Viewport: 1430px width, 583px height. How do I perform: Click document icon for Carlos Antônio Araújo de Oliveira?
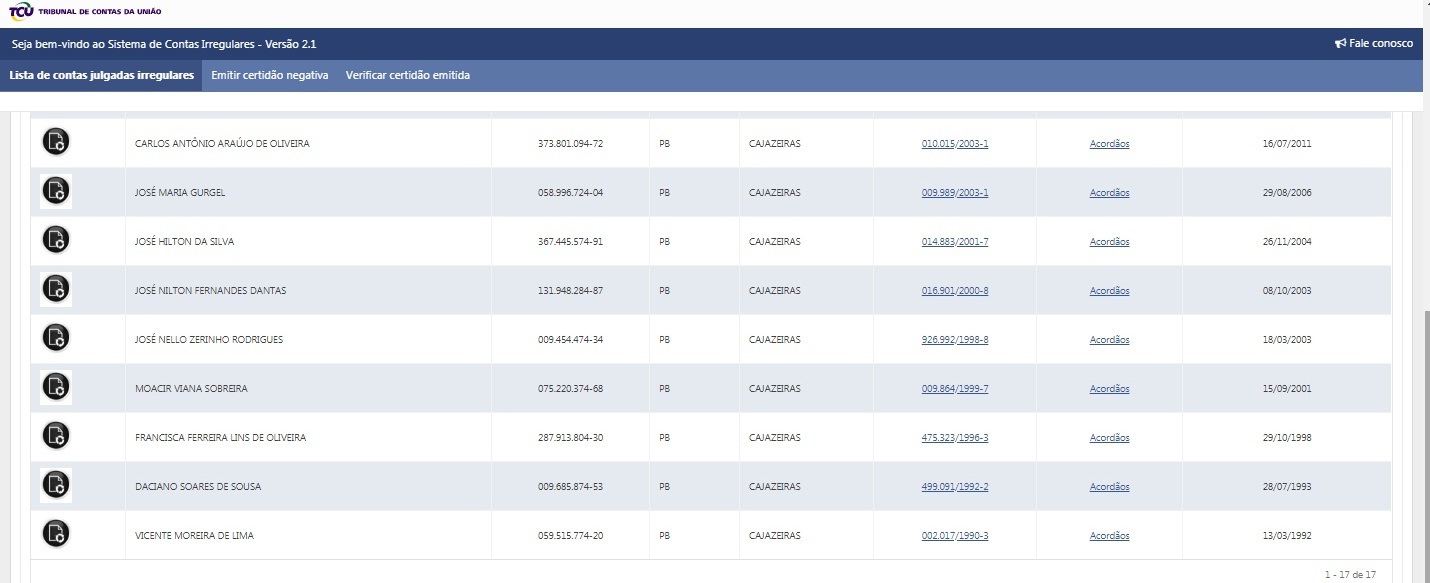56,143
